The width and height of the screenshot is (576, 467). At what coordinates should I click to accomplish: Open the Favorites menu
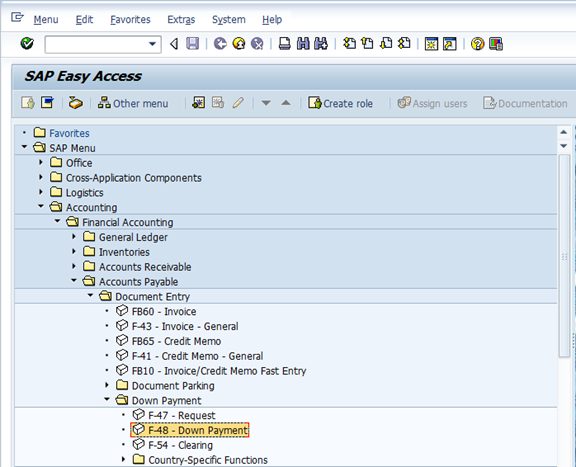click(130, 19)
